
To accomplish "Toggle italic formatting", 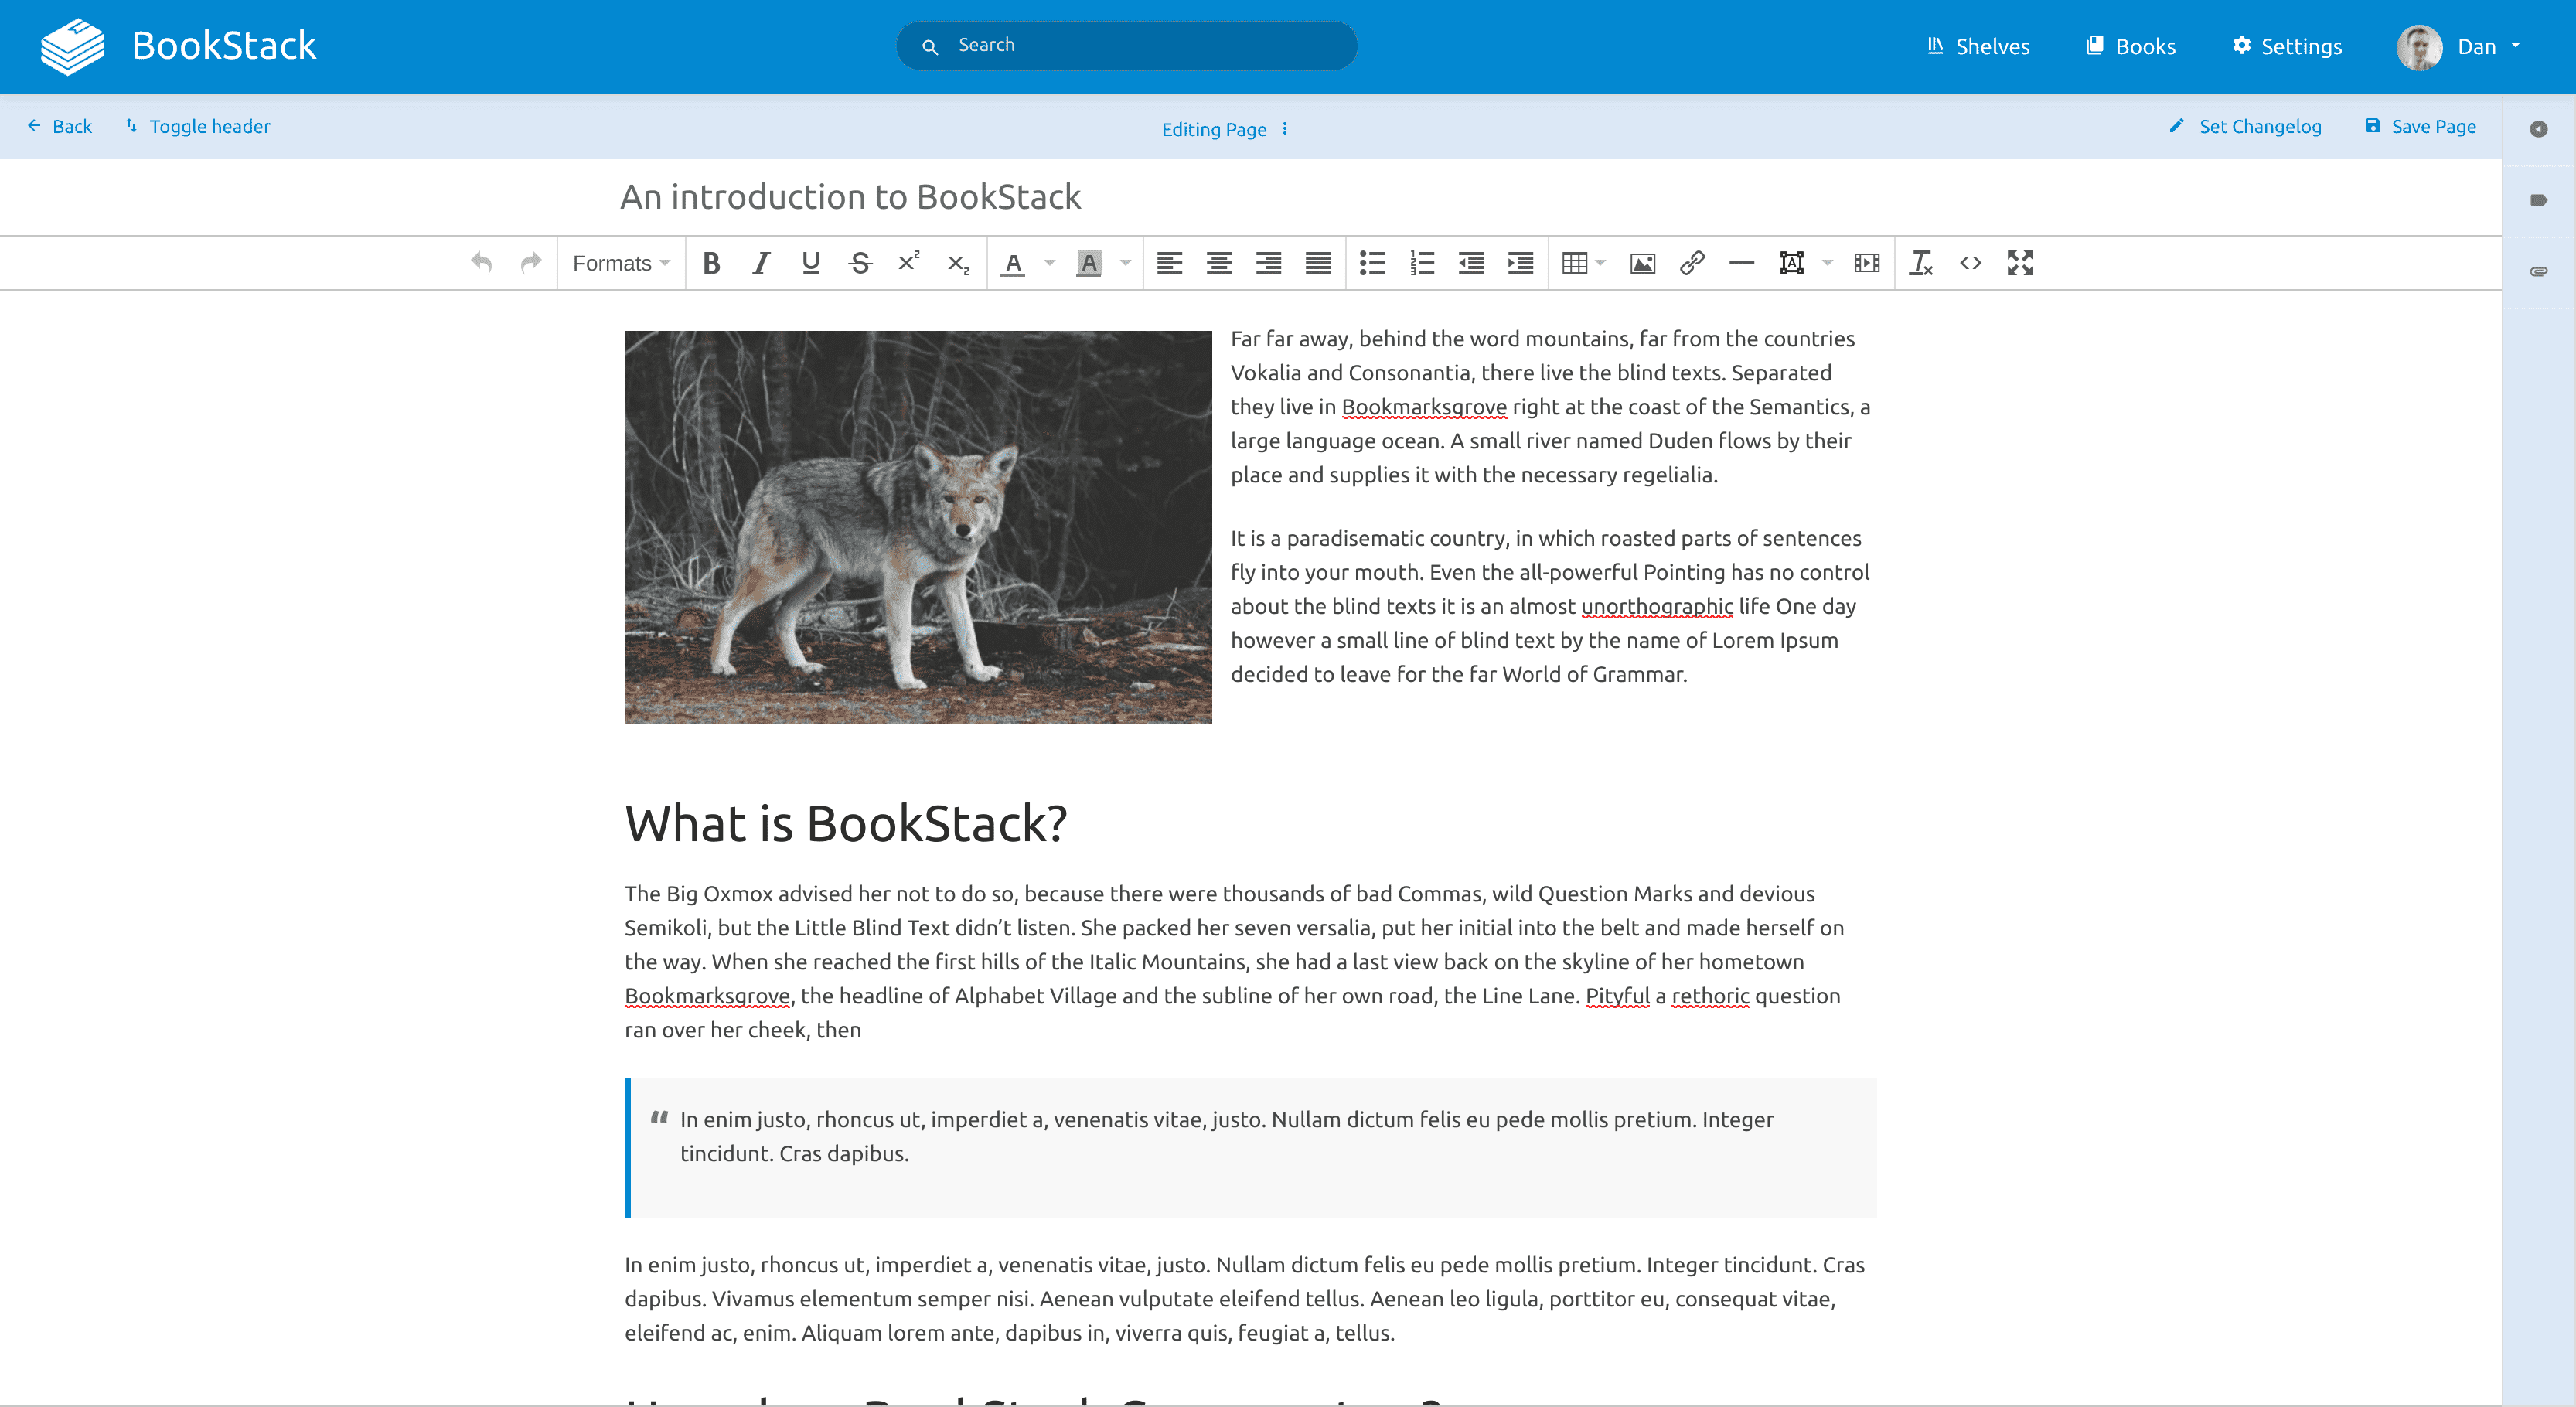I will [x=760, y=262].
